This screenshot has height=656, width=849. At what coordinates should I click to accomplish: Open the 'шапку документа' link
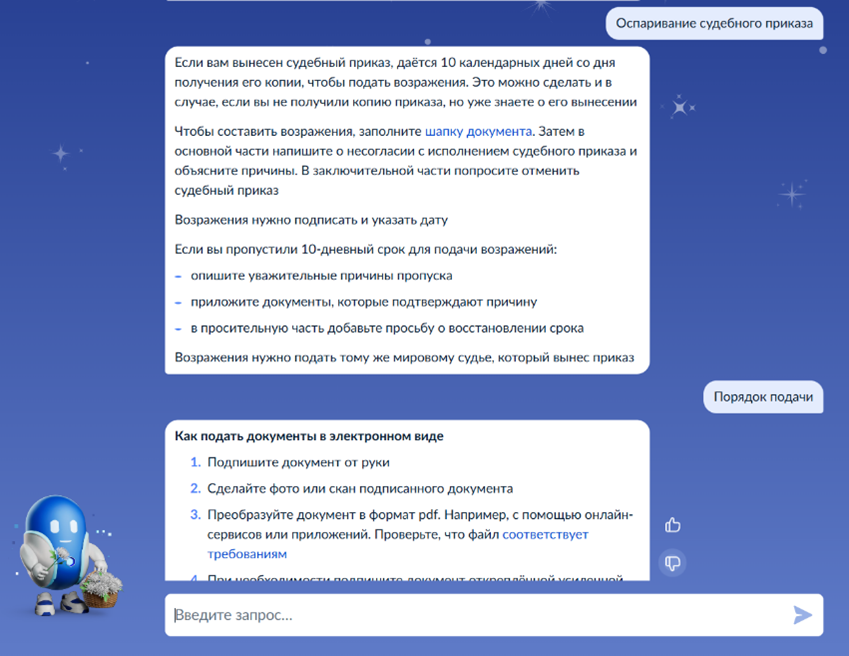(478, 130)
